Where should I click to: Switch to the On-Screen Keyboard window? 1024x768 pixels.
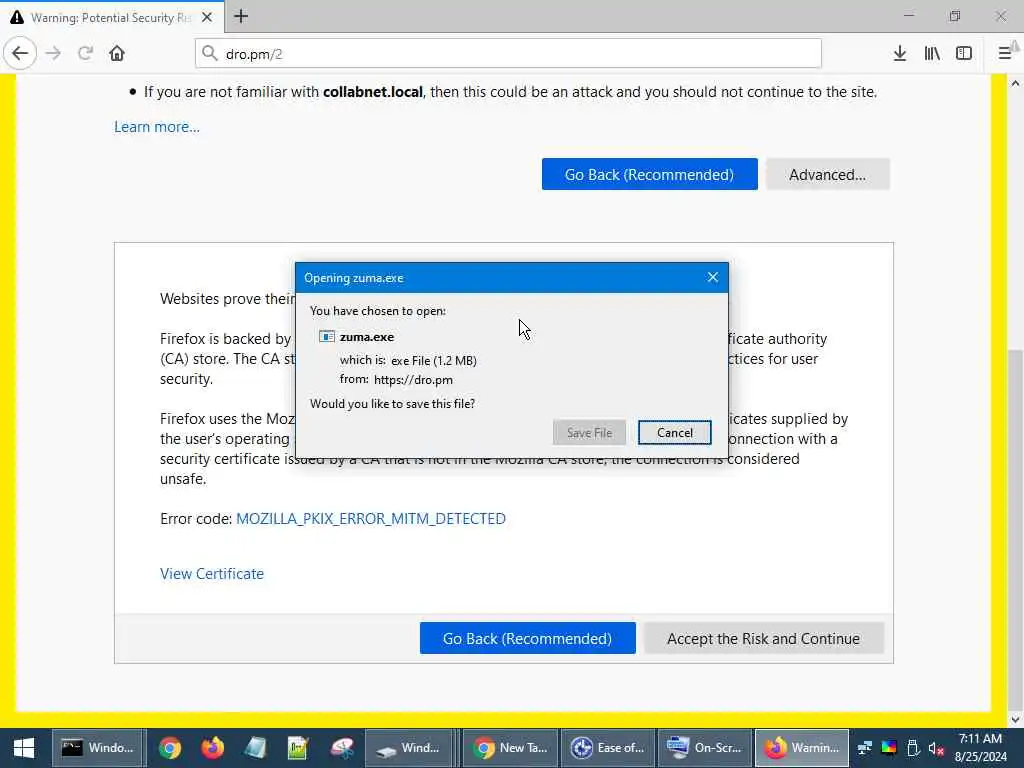(x=705, y=748)
